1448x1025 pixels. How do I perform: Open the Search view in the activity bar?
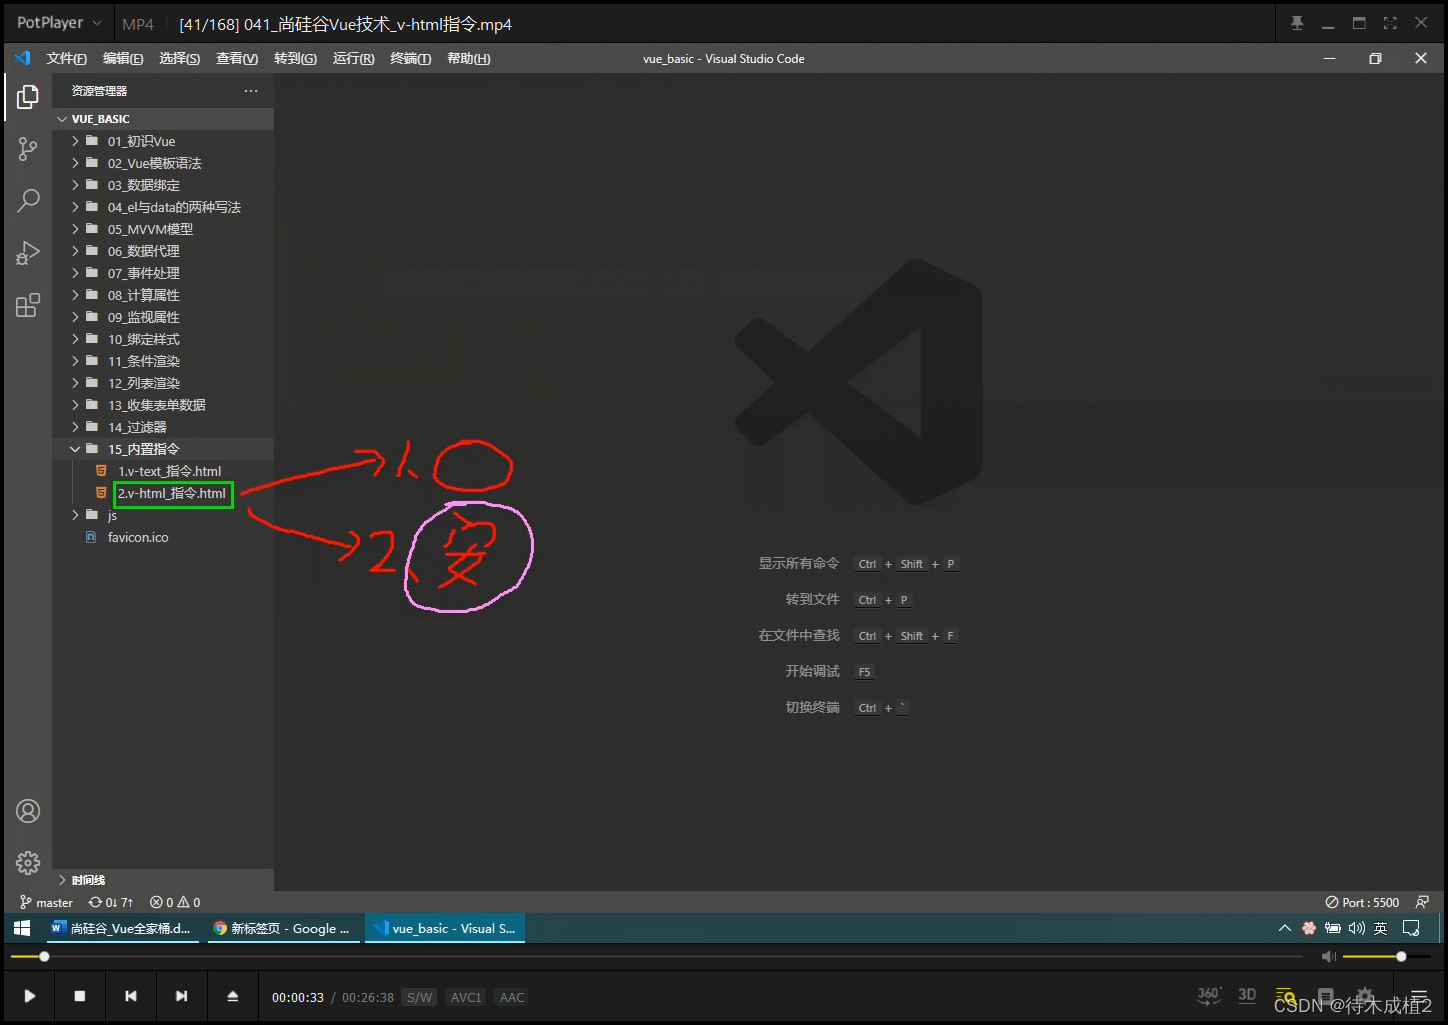(x=28, y=201)
